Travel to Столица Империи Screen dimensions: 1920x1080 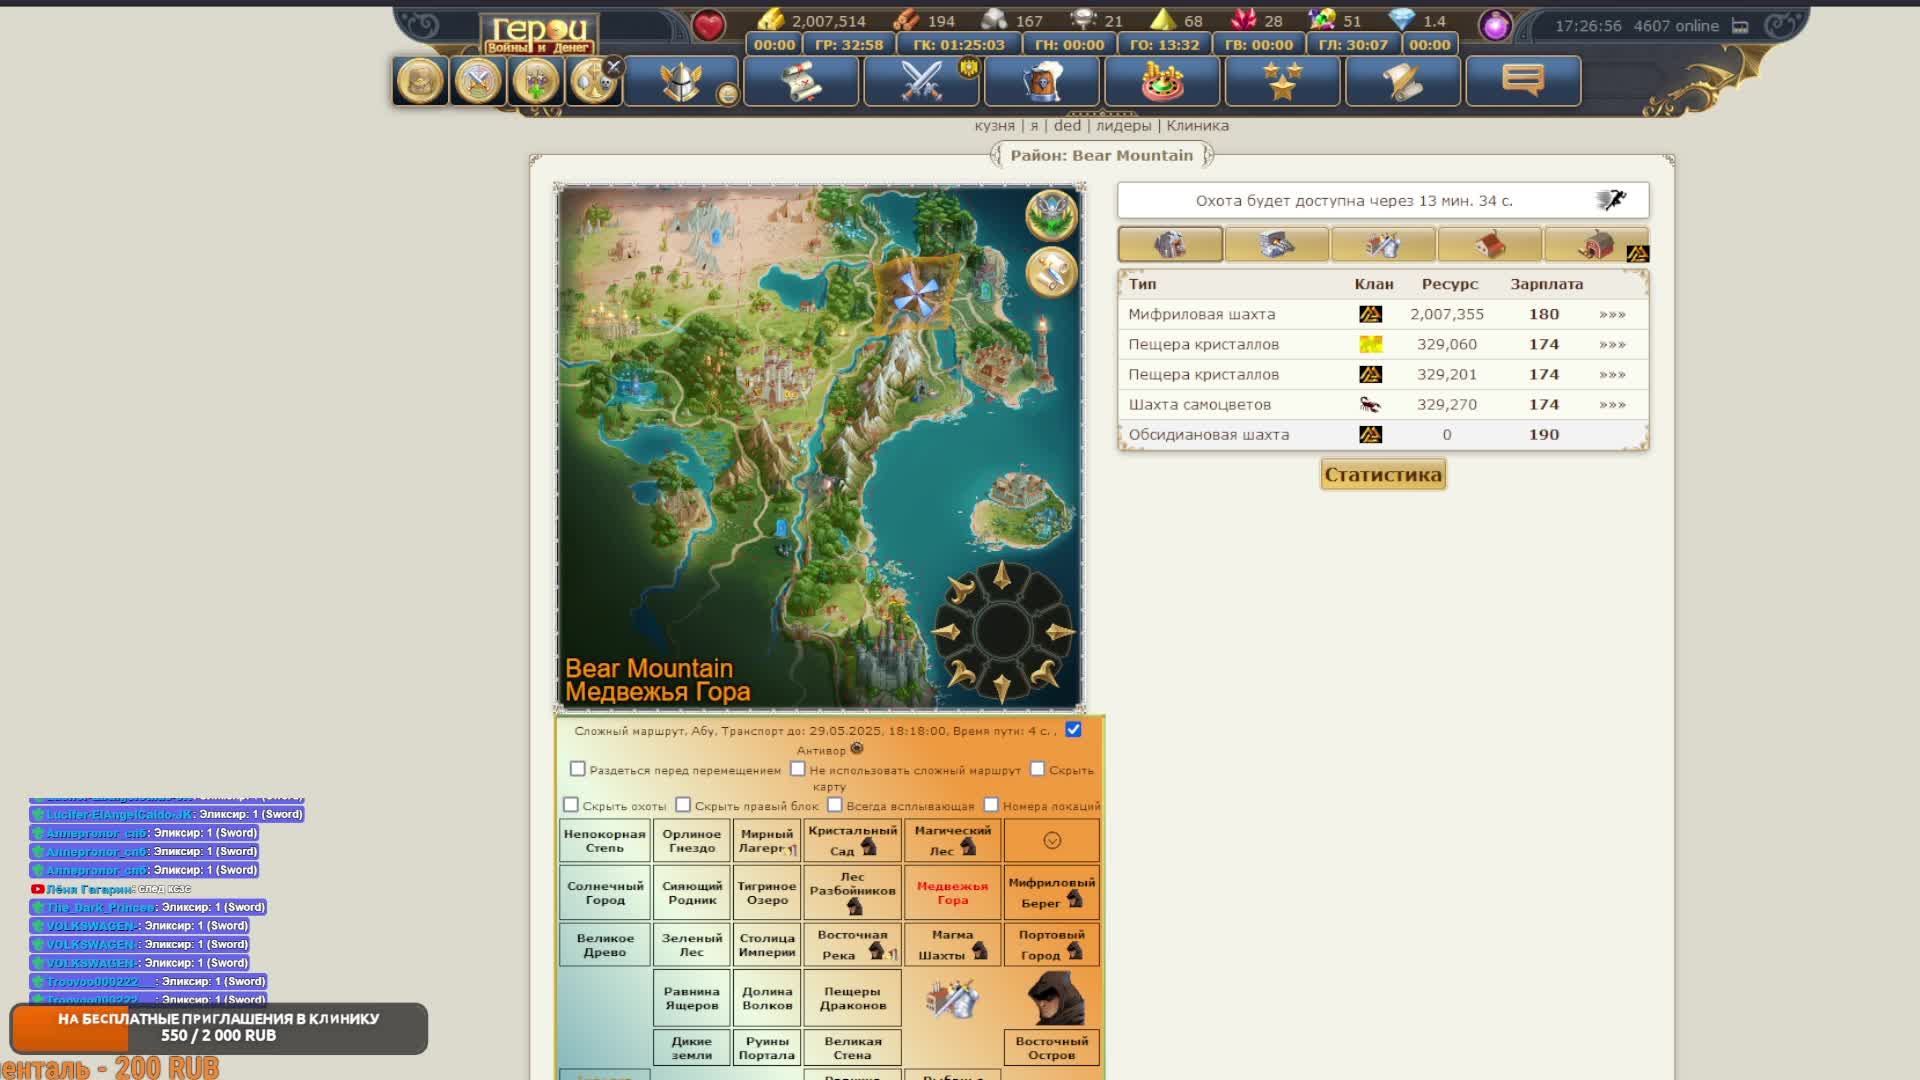pyautogui.click(x=767, y=944)
